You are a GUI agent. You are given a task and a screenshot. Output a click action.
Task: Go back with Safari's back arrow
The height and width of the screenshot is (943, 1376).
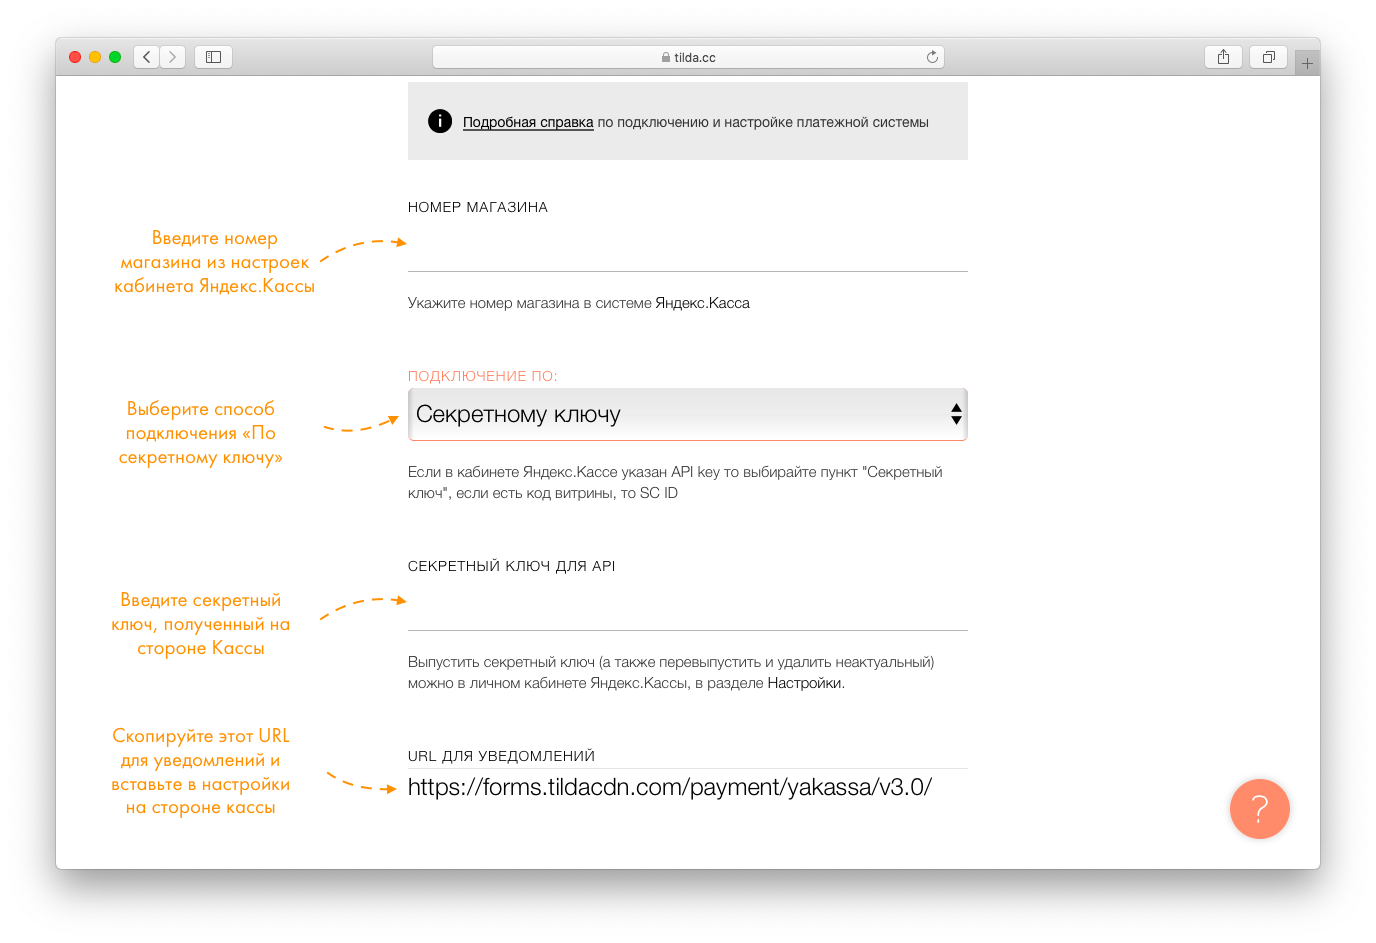point(147,57)
